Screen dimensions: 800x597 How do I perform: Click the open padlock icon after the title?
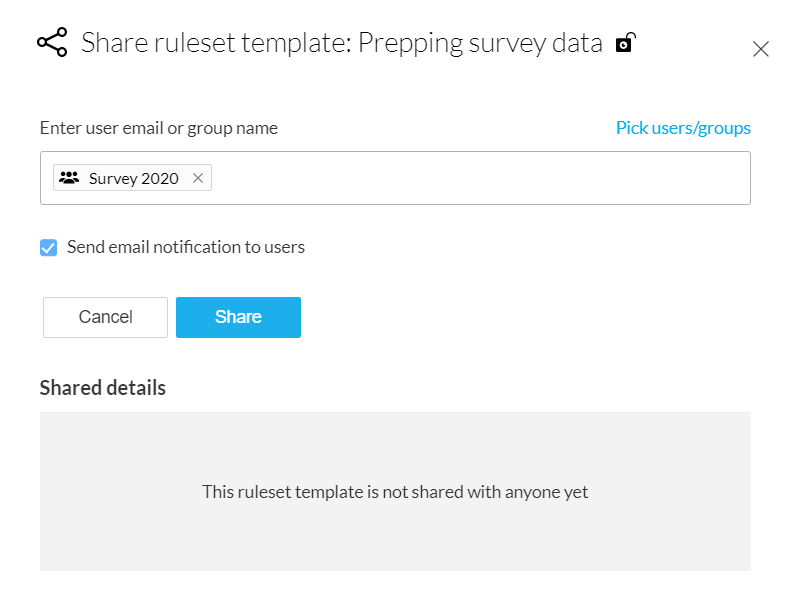pyautogui.click(x=625, y=43)
